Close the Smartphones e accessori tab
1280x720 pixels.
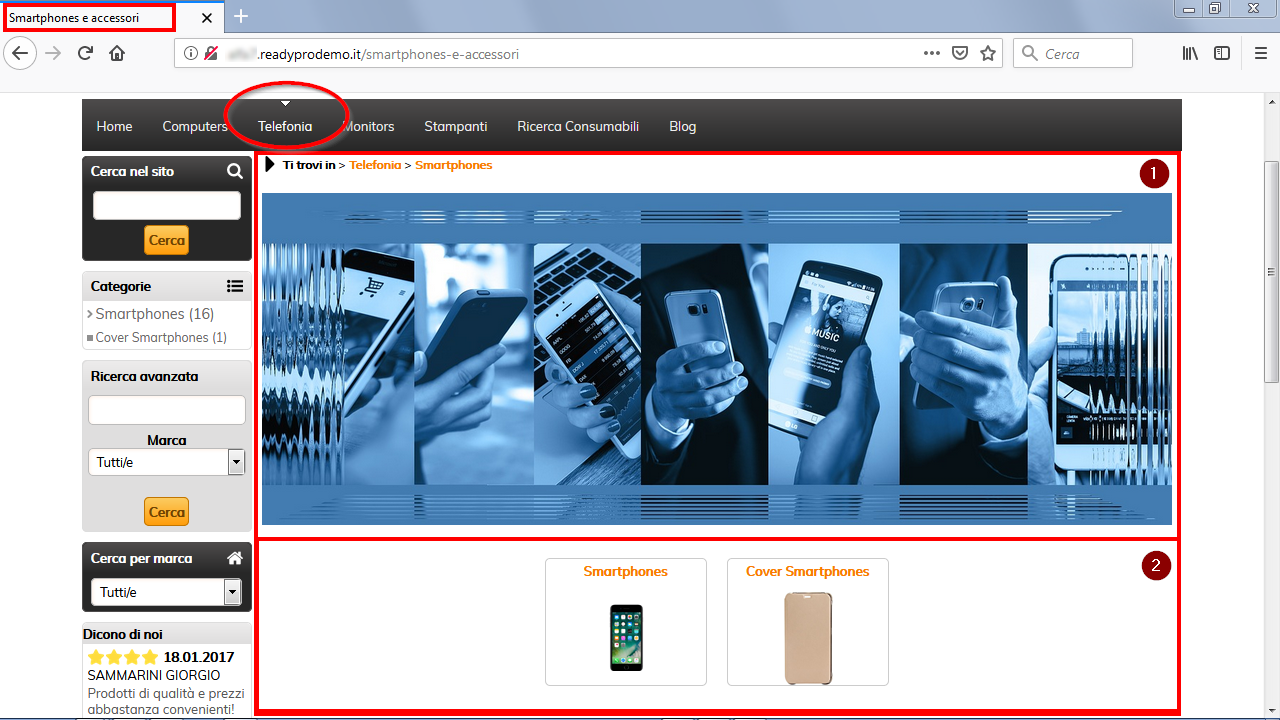pos(207,18)
